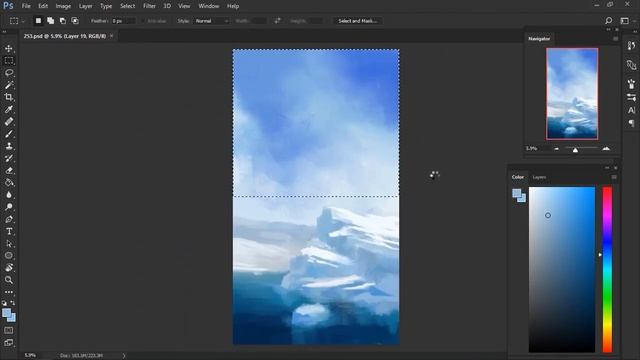Select the Dodge tool

9,207
